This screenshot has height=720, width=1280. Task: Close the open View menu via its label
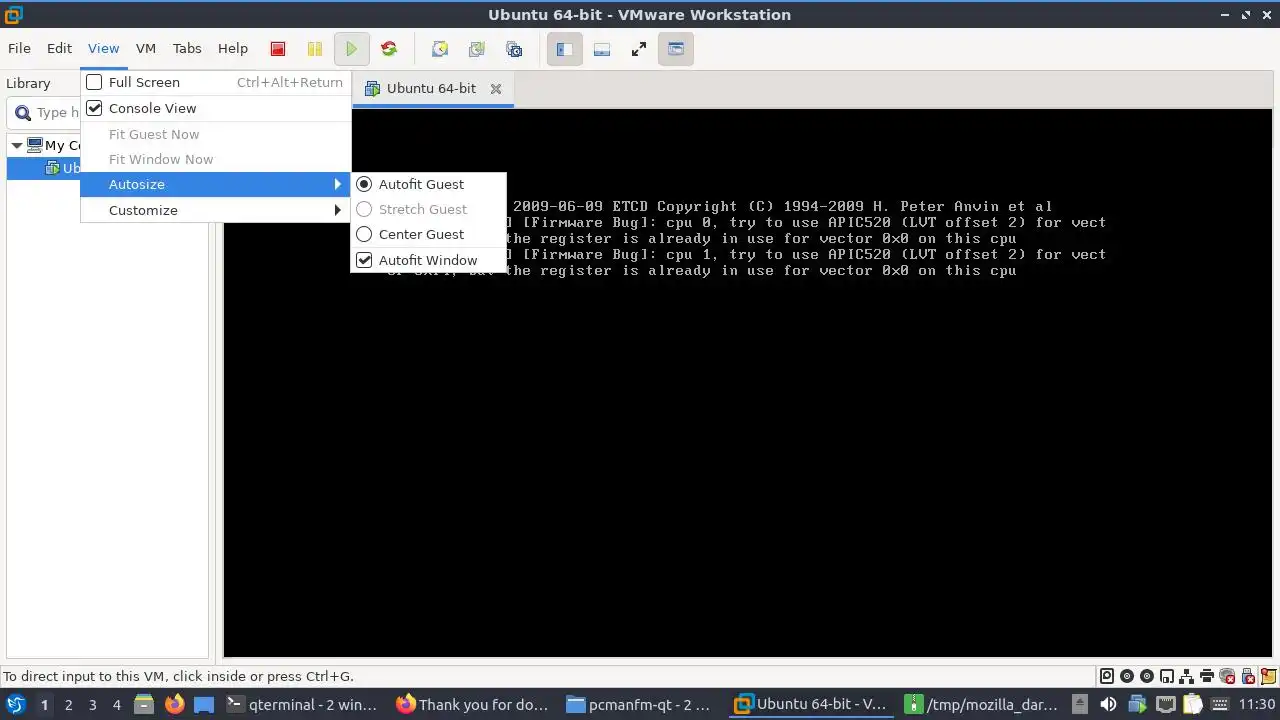(103, 48)
